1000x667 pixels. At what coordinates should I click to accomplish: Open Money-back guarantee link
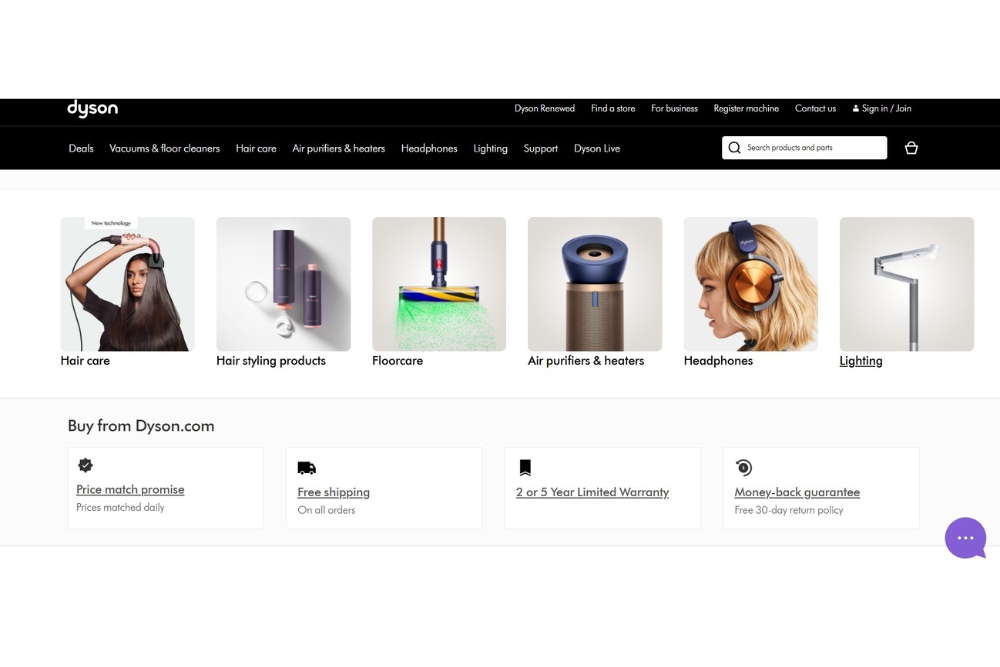pos(797,492)
